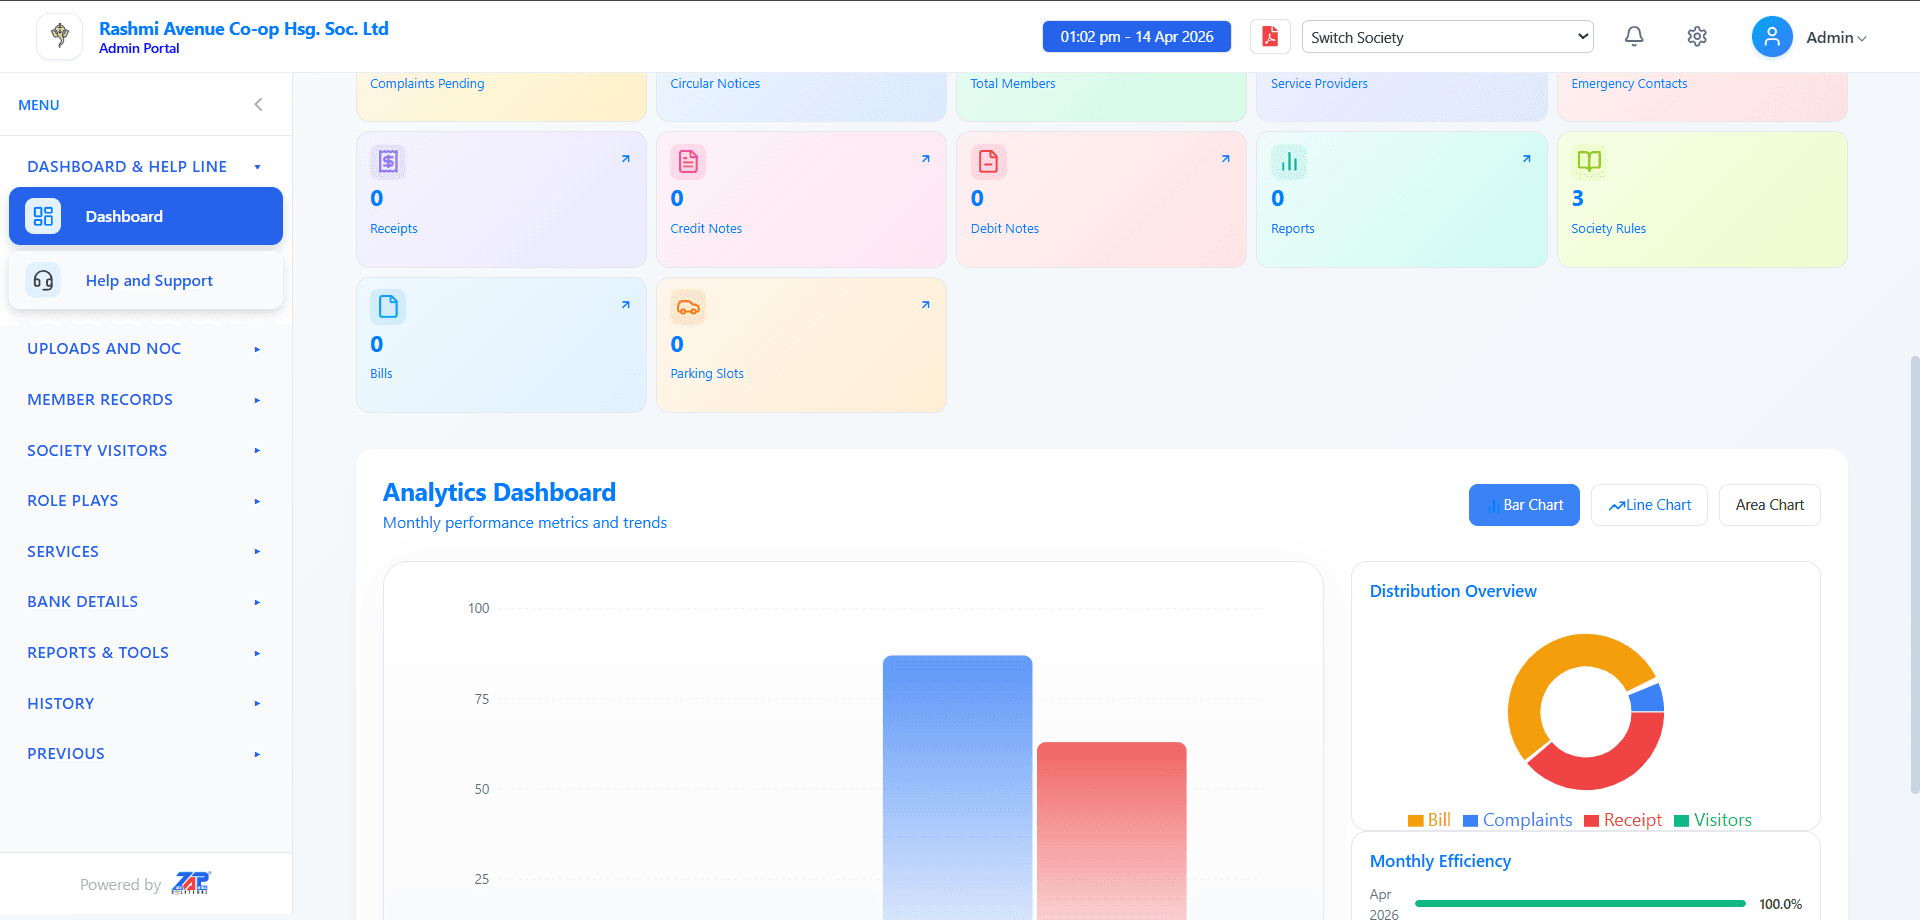Click the Debit Notes document icon
Viewport: 1920px width, 920px height.
(988, 161)
